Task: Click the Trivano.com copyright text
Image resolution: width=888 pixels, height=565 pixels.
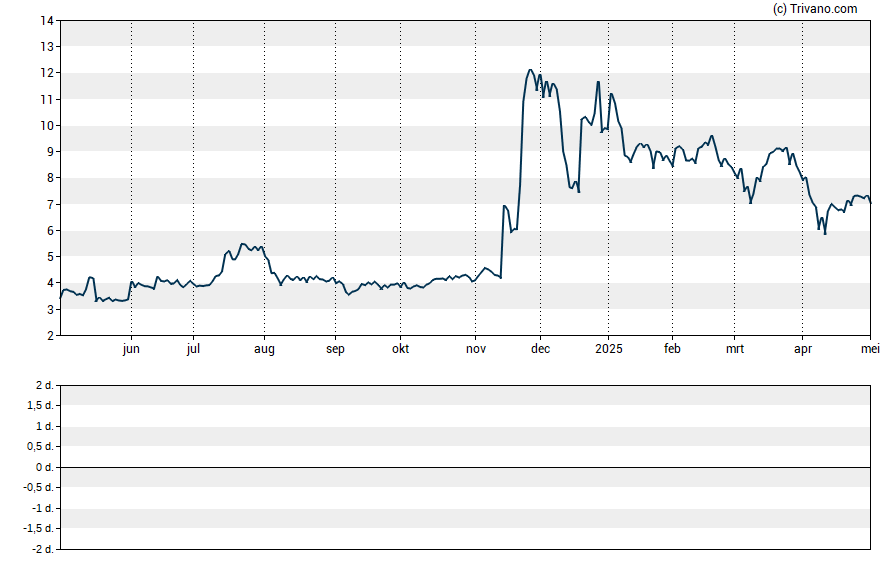Action: [815, 8]
